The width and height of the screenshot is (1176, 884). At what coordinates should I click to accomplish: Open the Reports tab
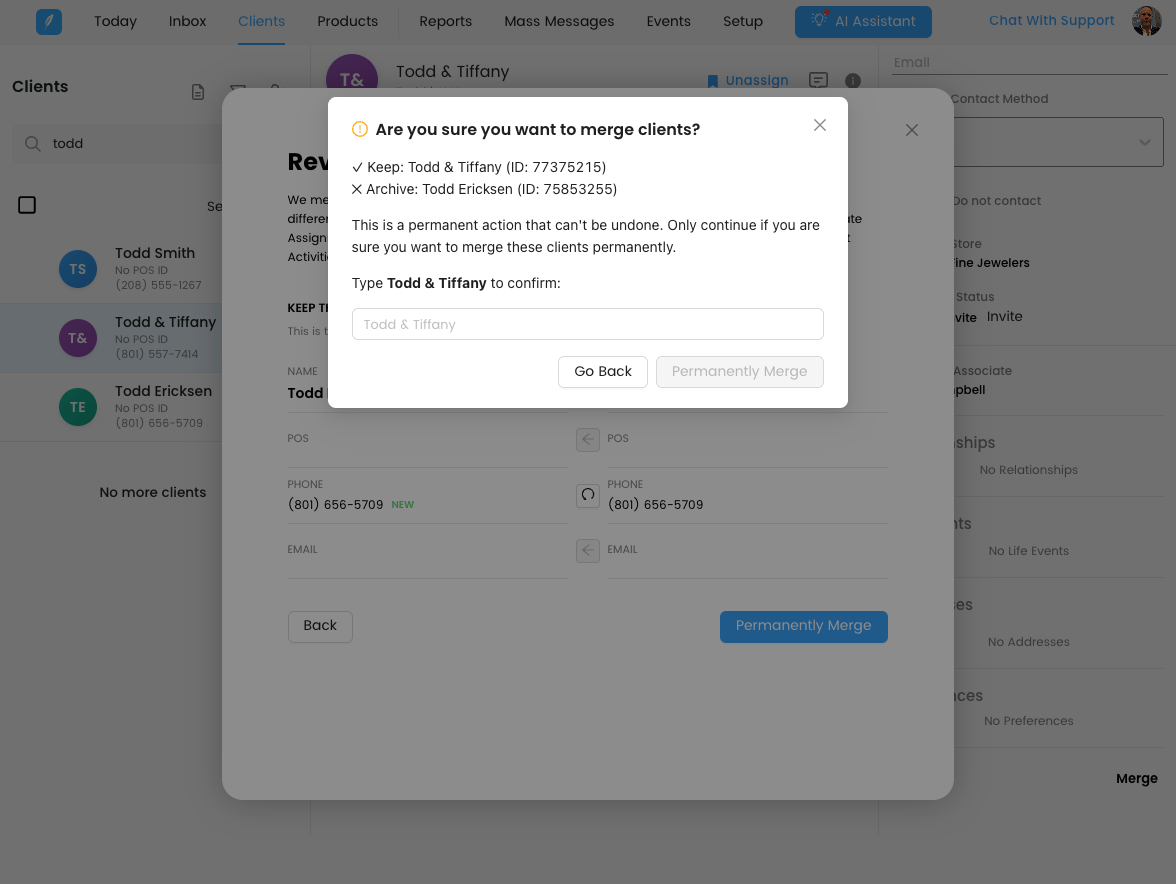pyautogui.click(x=446, y=22)
